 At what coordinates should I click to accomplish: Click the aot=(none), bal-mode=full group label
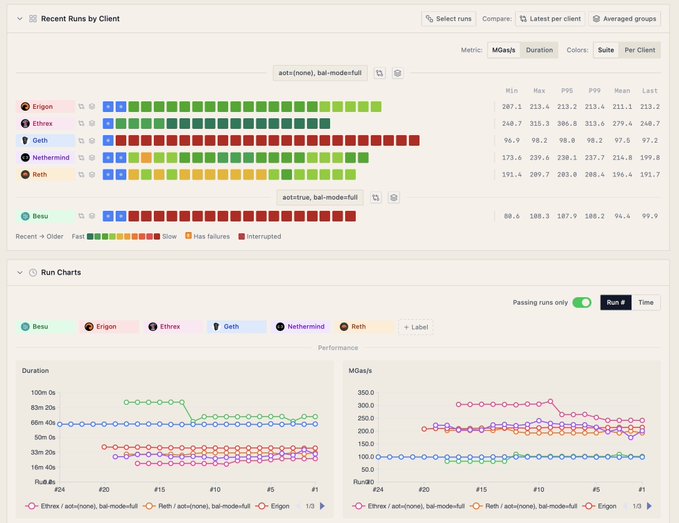[x=320, y=73]
